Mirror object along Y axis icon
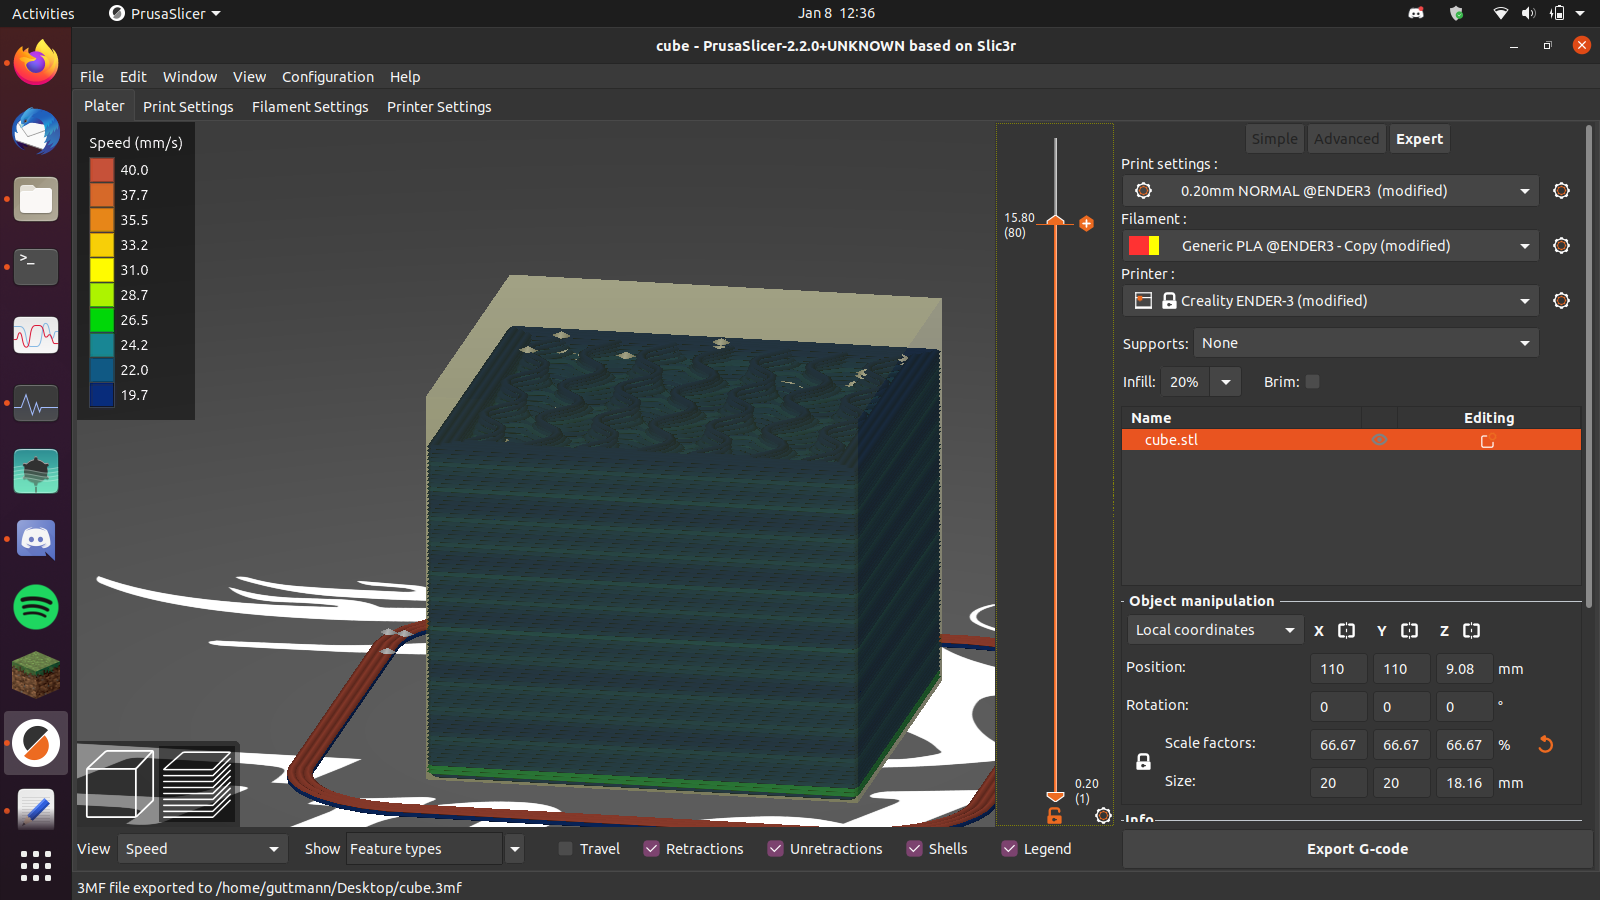Screen dimensions: 1600x900 (x=1409, y=631)
